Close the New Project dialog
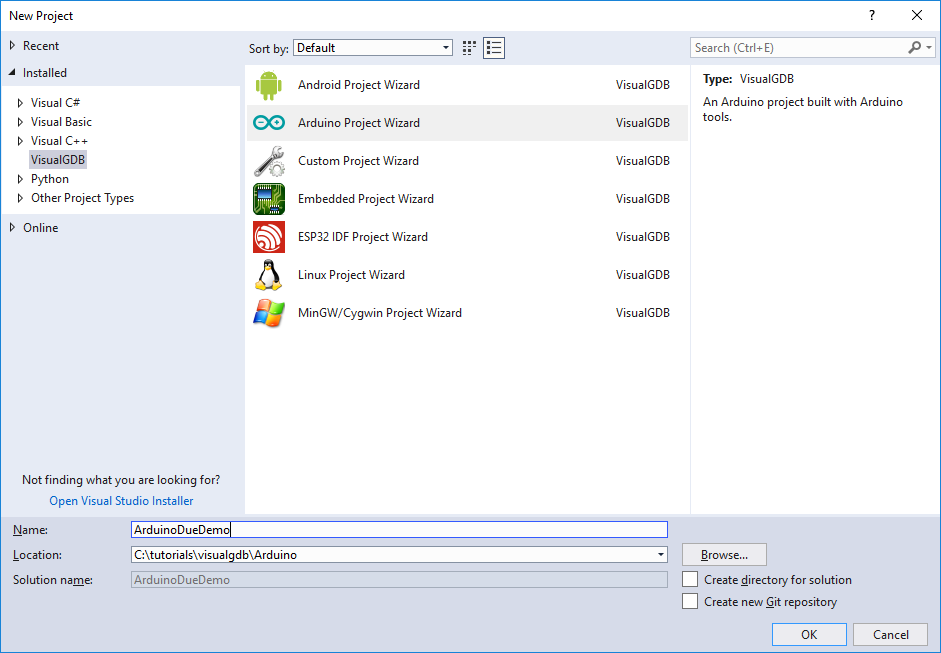 pyautogui.click(x=916, y=16)
